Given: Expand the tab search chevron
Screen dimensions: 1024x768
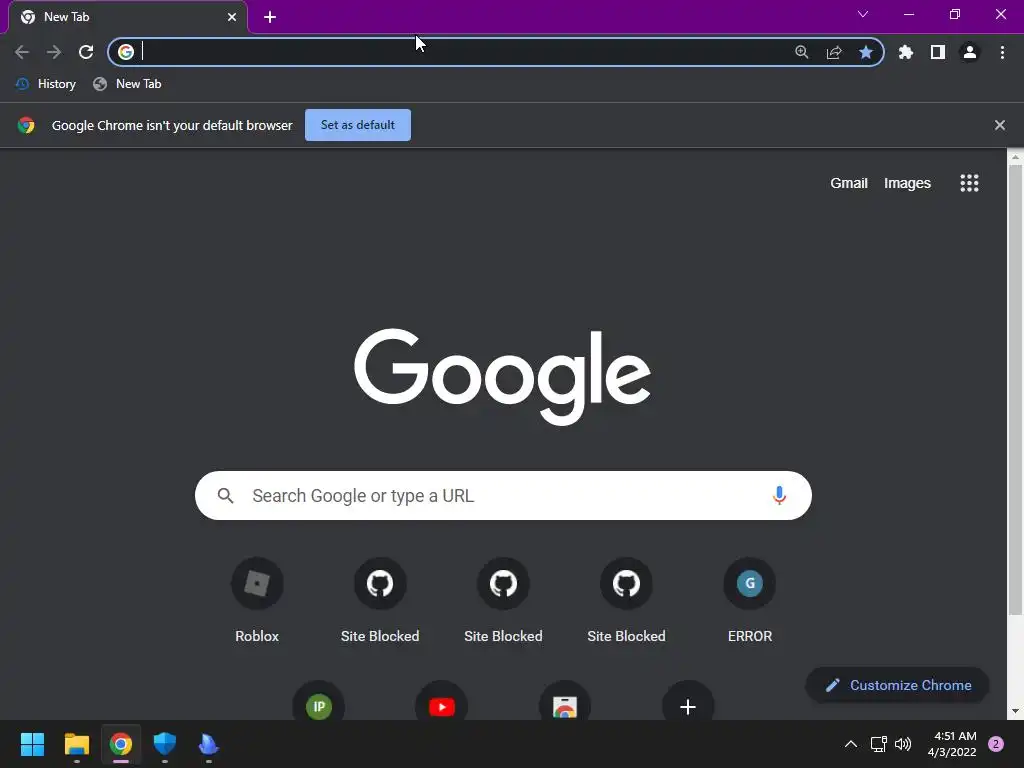Looking at the screenshot, I should (863, 14).
